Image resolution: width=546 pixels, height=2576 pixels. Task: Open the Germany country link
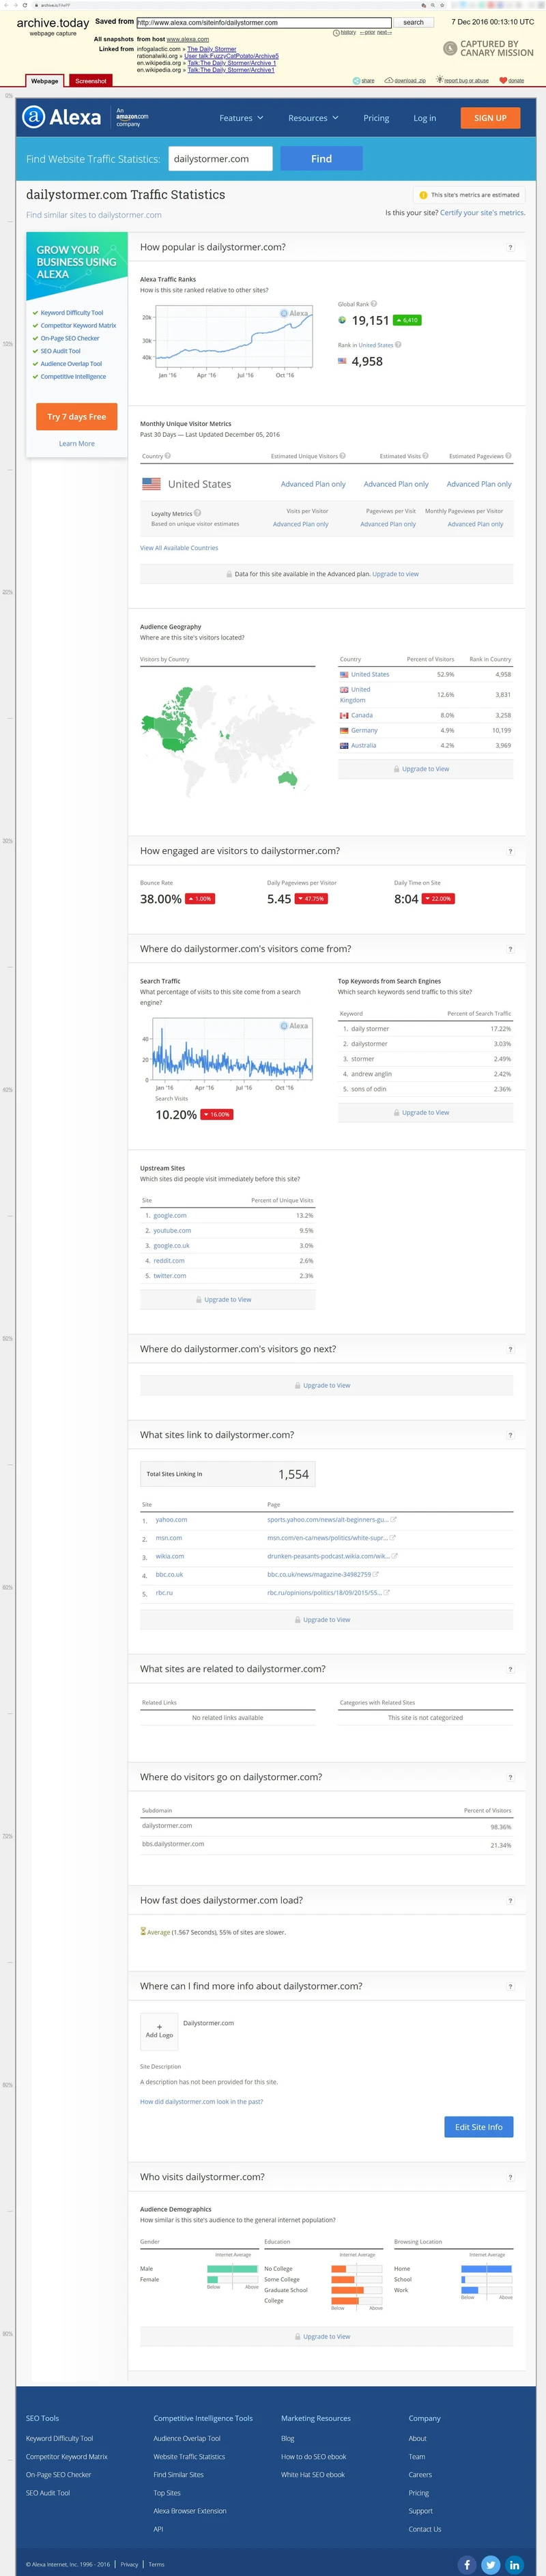click(x=364, y=731)
